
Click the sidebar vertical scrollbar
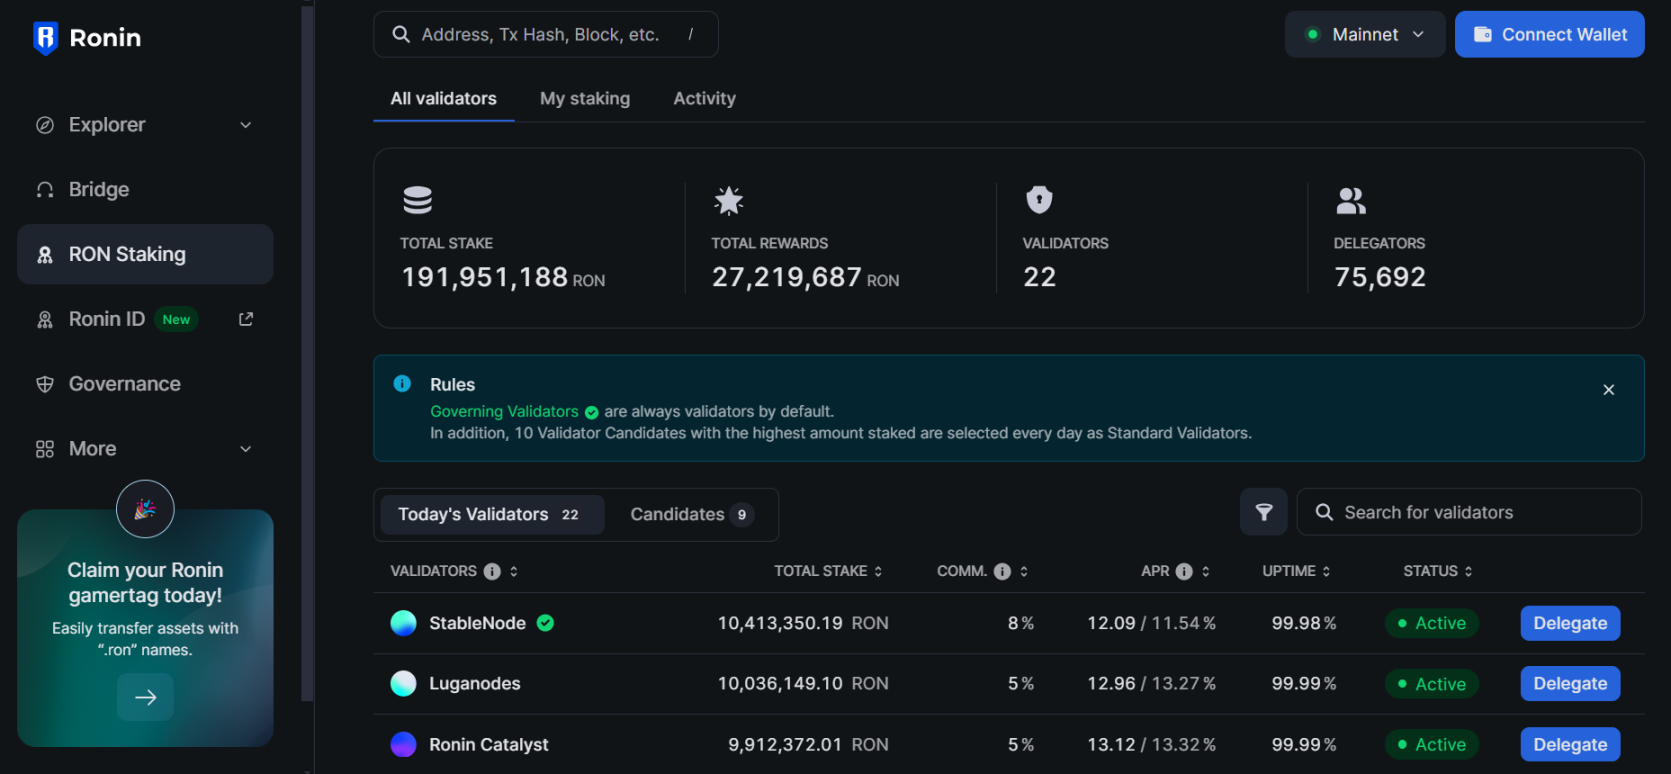(x=308, y=354)
